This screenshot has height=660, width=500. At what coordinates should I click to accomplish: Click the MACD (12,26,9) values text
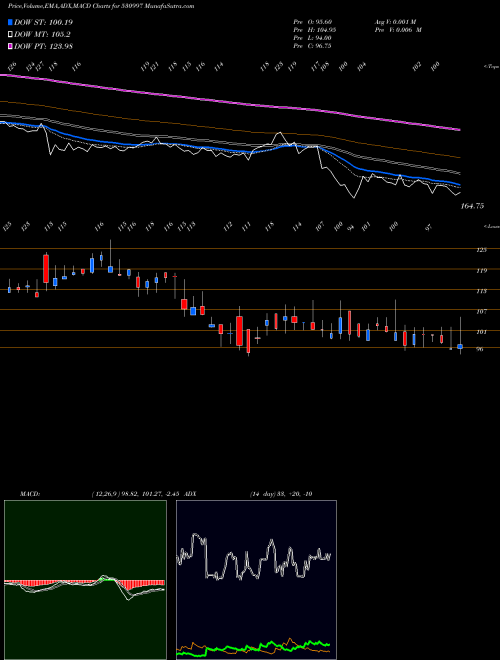click(138, 493)
